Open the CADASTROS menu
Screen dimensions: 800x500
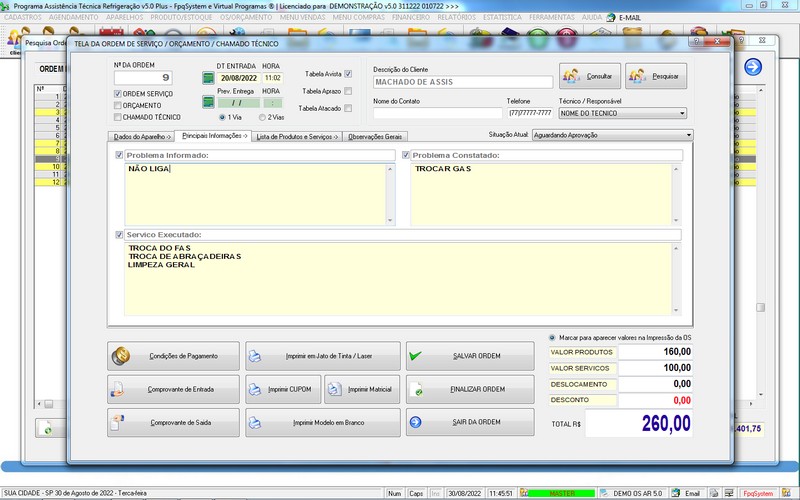23,17
